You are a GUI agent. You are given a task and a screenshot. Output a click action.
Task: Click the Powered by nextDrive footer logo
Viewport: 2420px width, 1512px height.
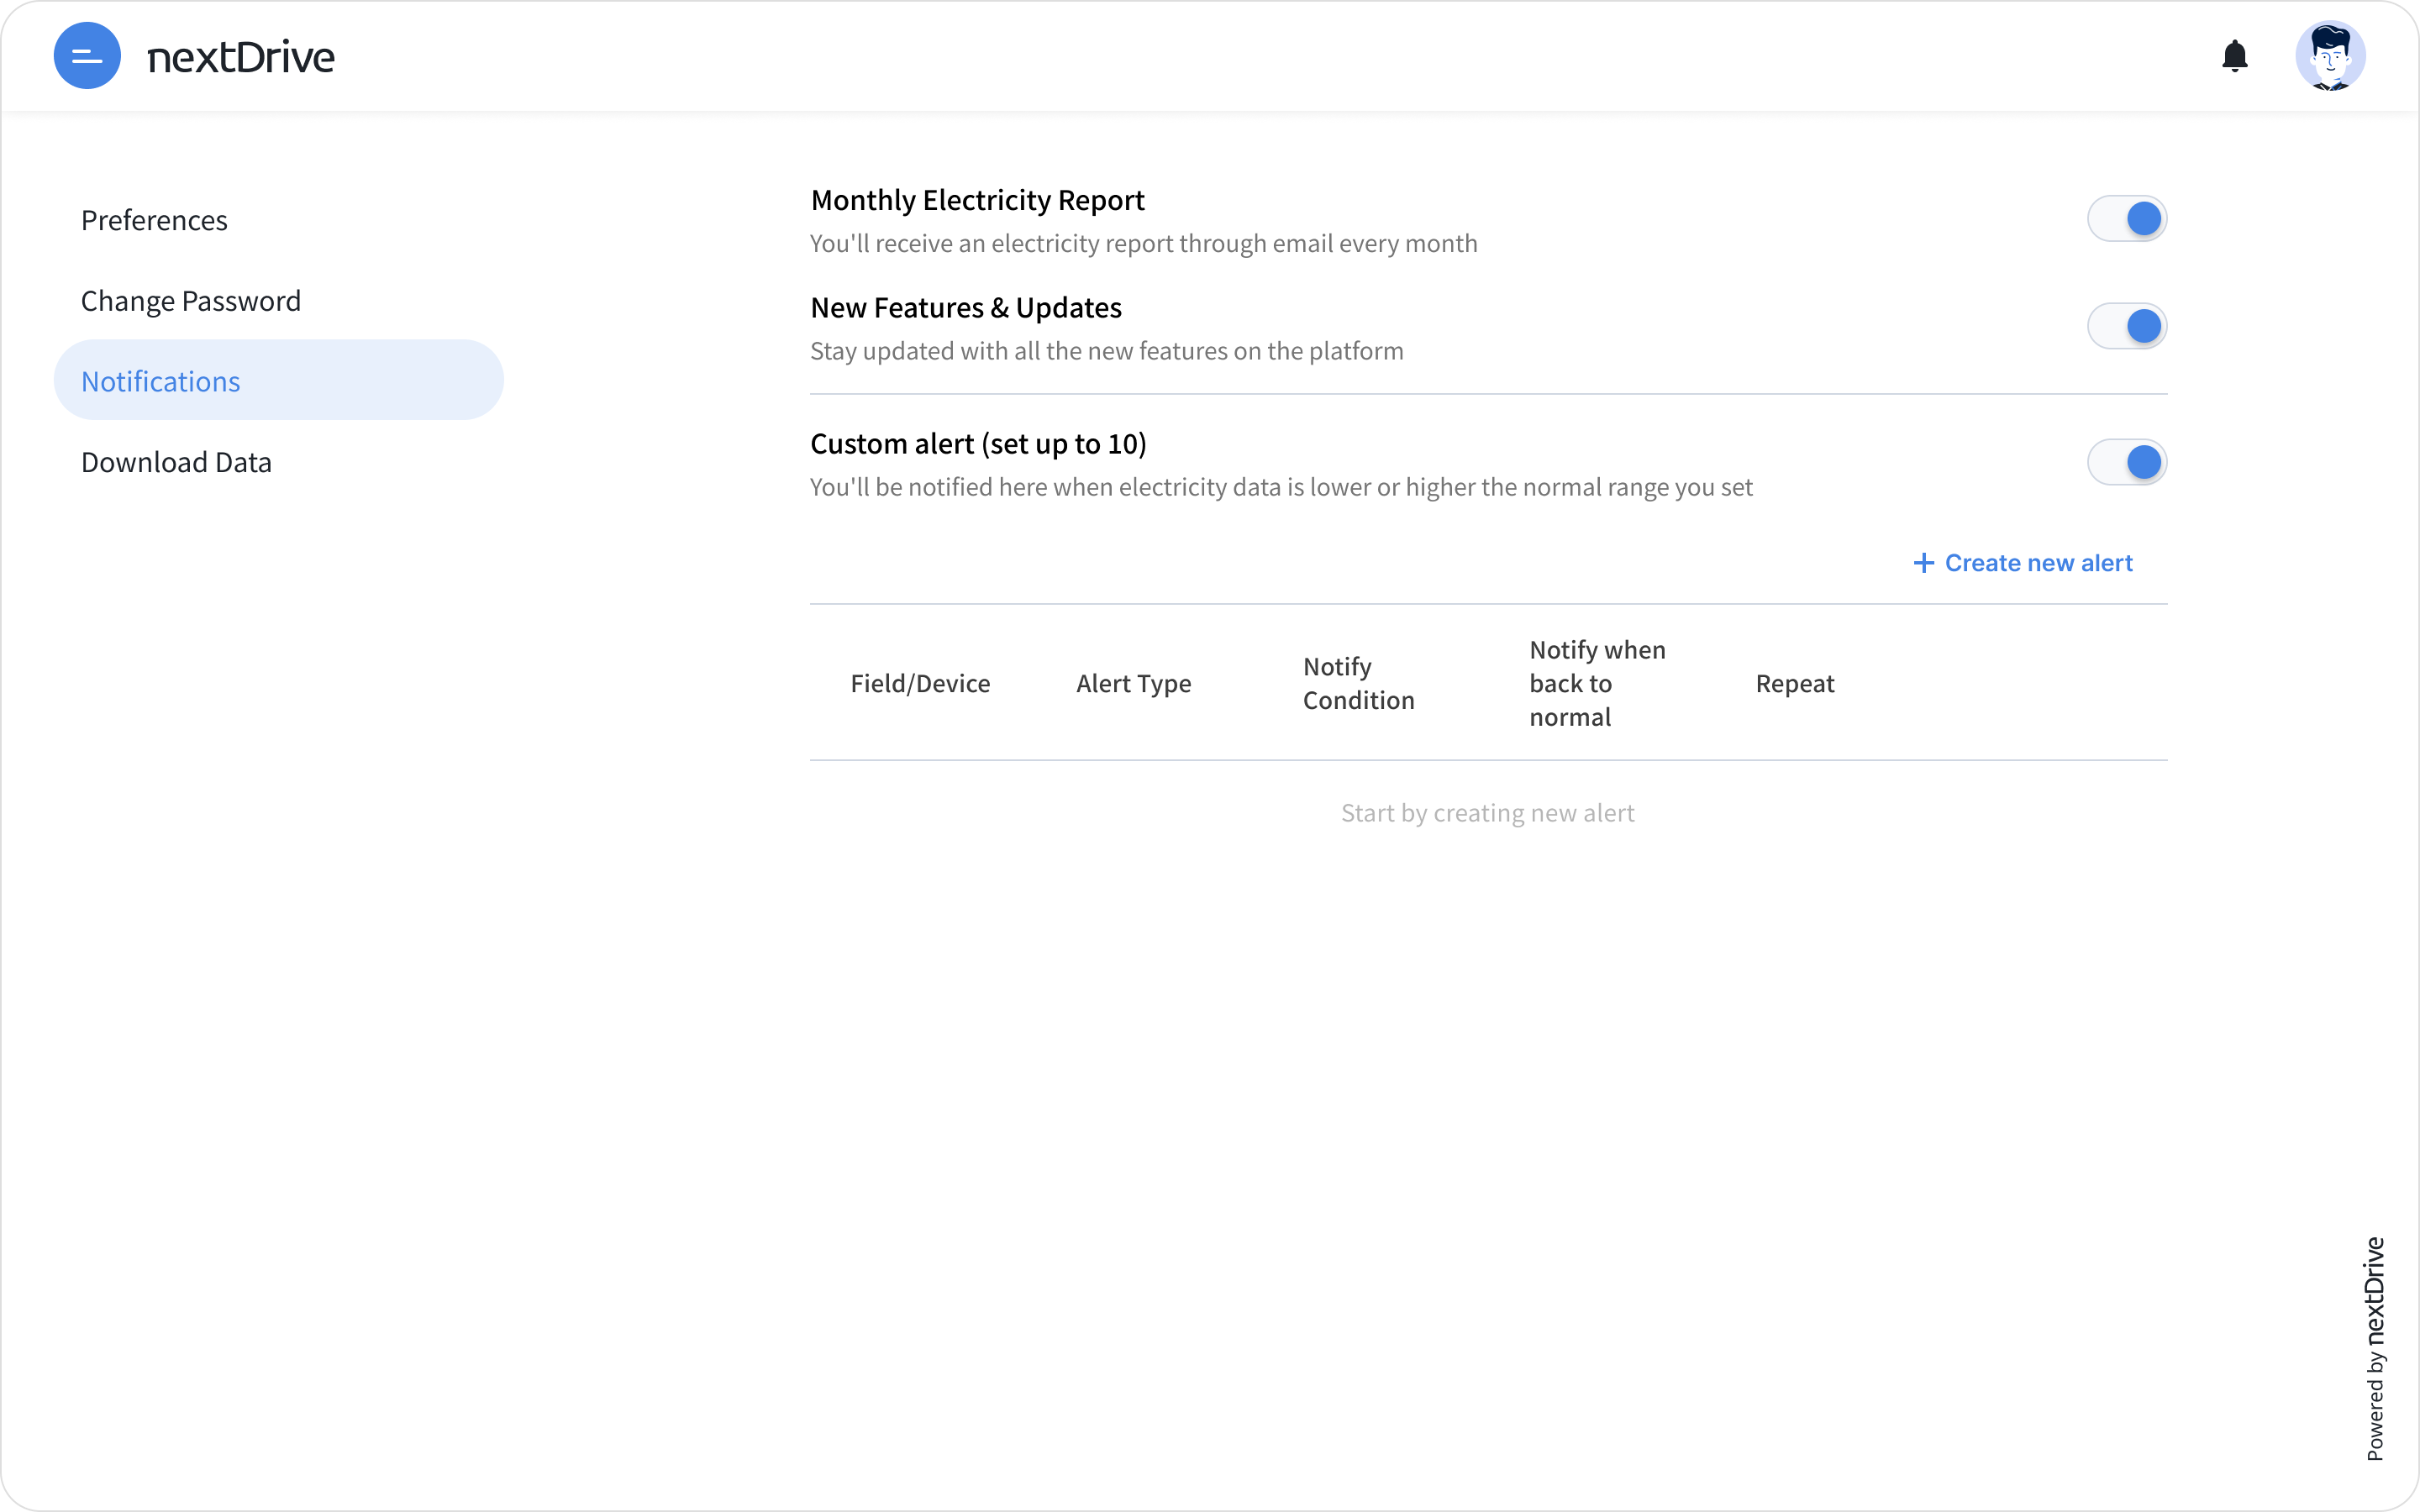(x=2375, y=1347)
